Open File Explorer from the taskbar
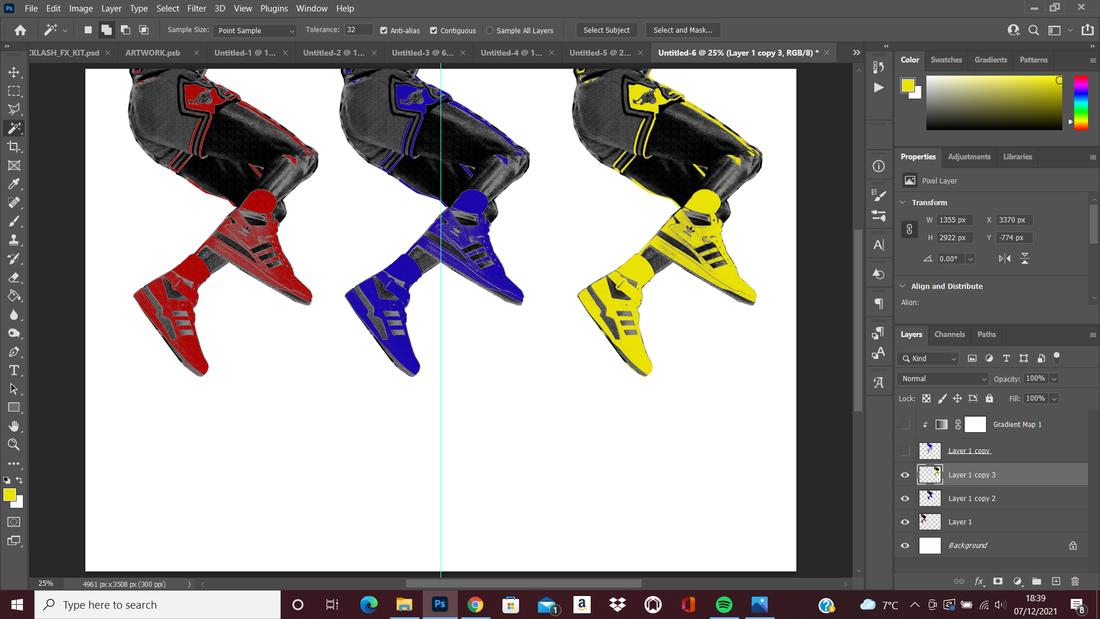The height and width of the screenshot is (619, 1100). [404, 604]
